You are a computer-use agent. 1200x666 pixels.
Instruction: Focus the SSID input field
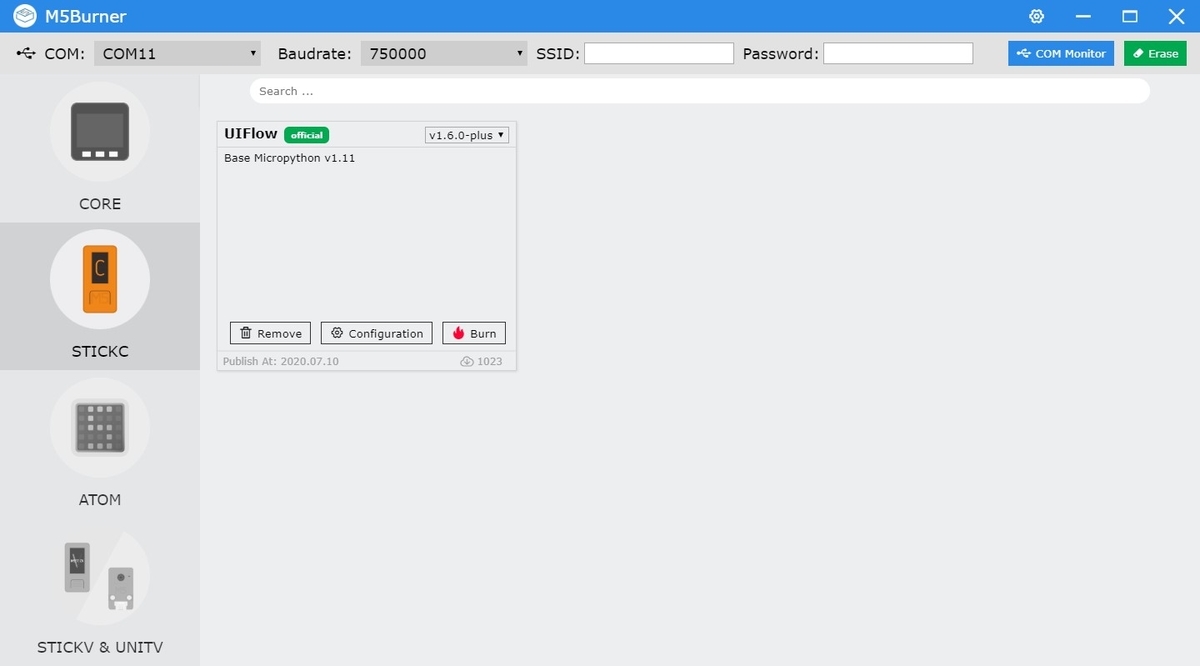(659, 53)
